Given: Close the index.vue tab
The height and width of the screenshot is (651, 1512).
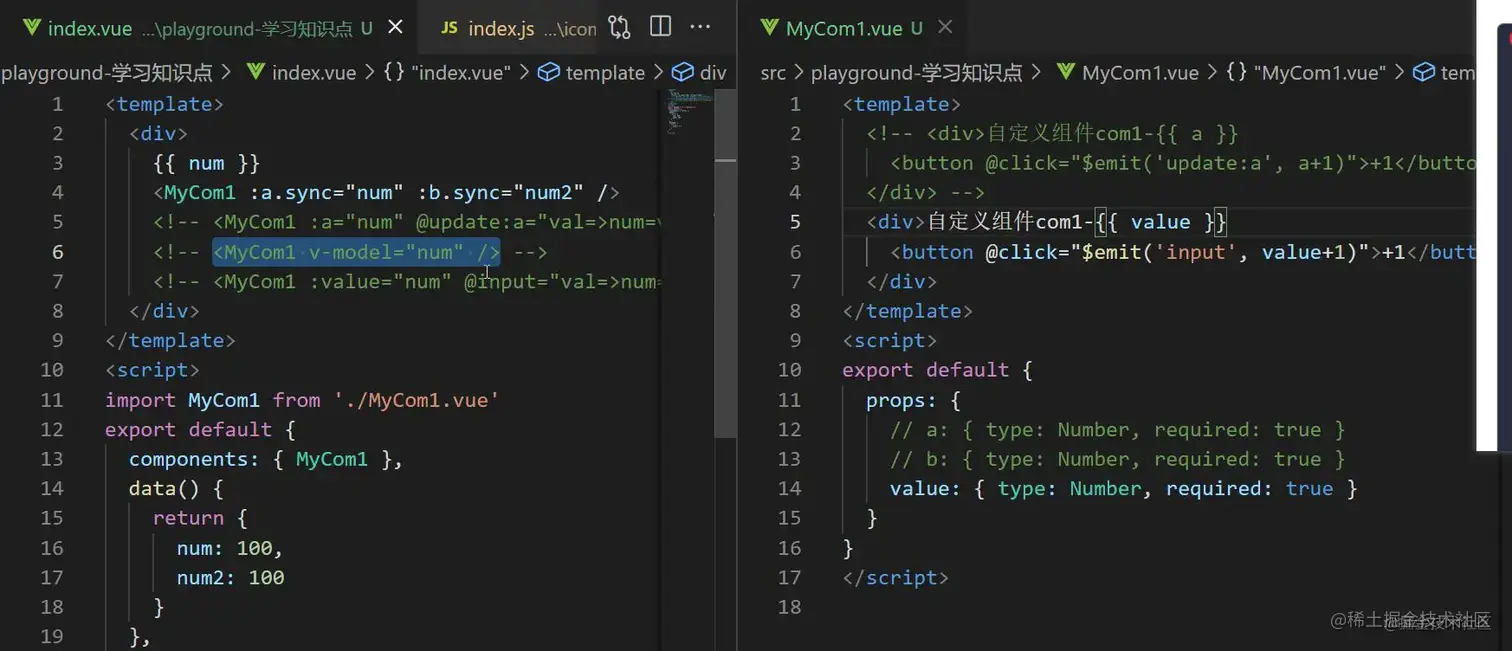Looking at the screenshot, I should point(395,28).
